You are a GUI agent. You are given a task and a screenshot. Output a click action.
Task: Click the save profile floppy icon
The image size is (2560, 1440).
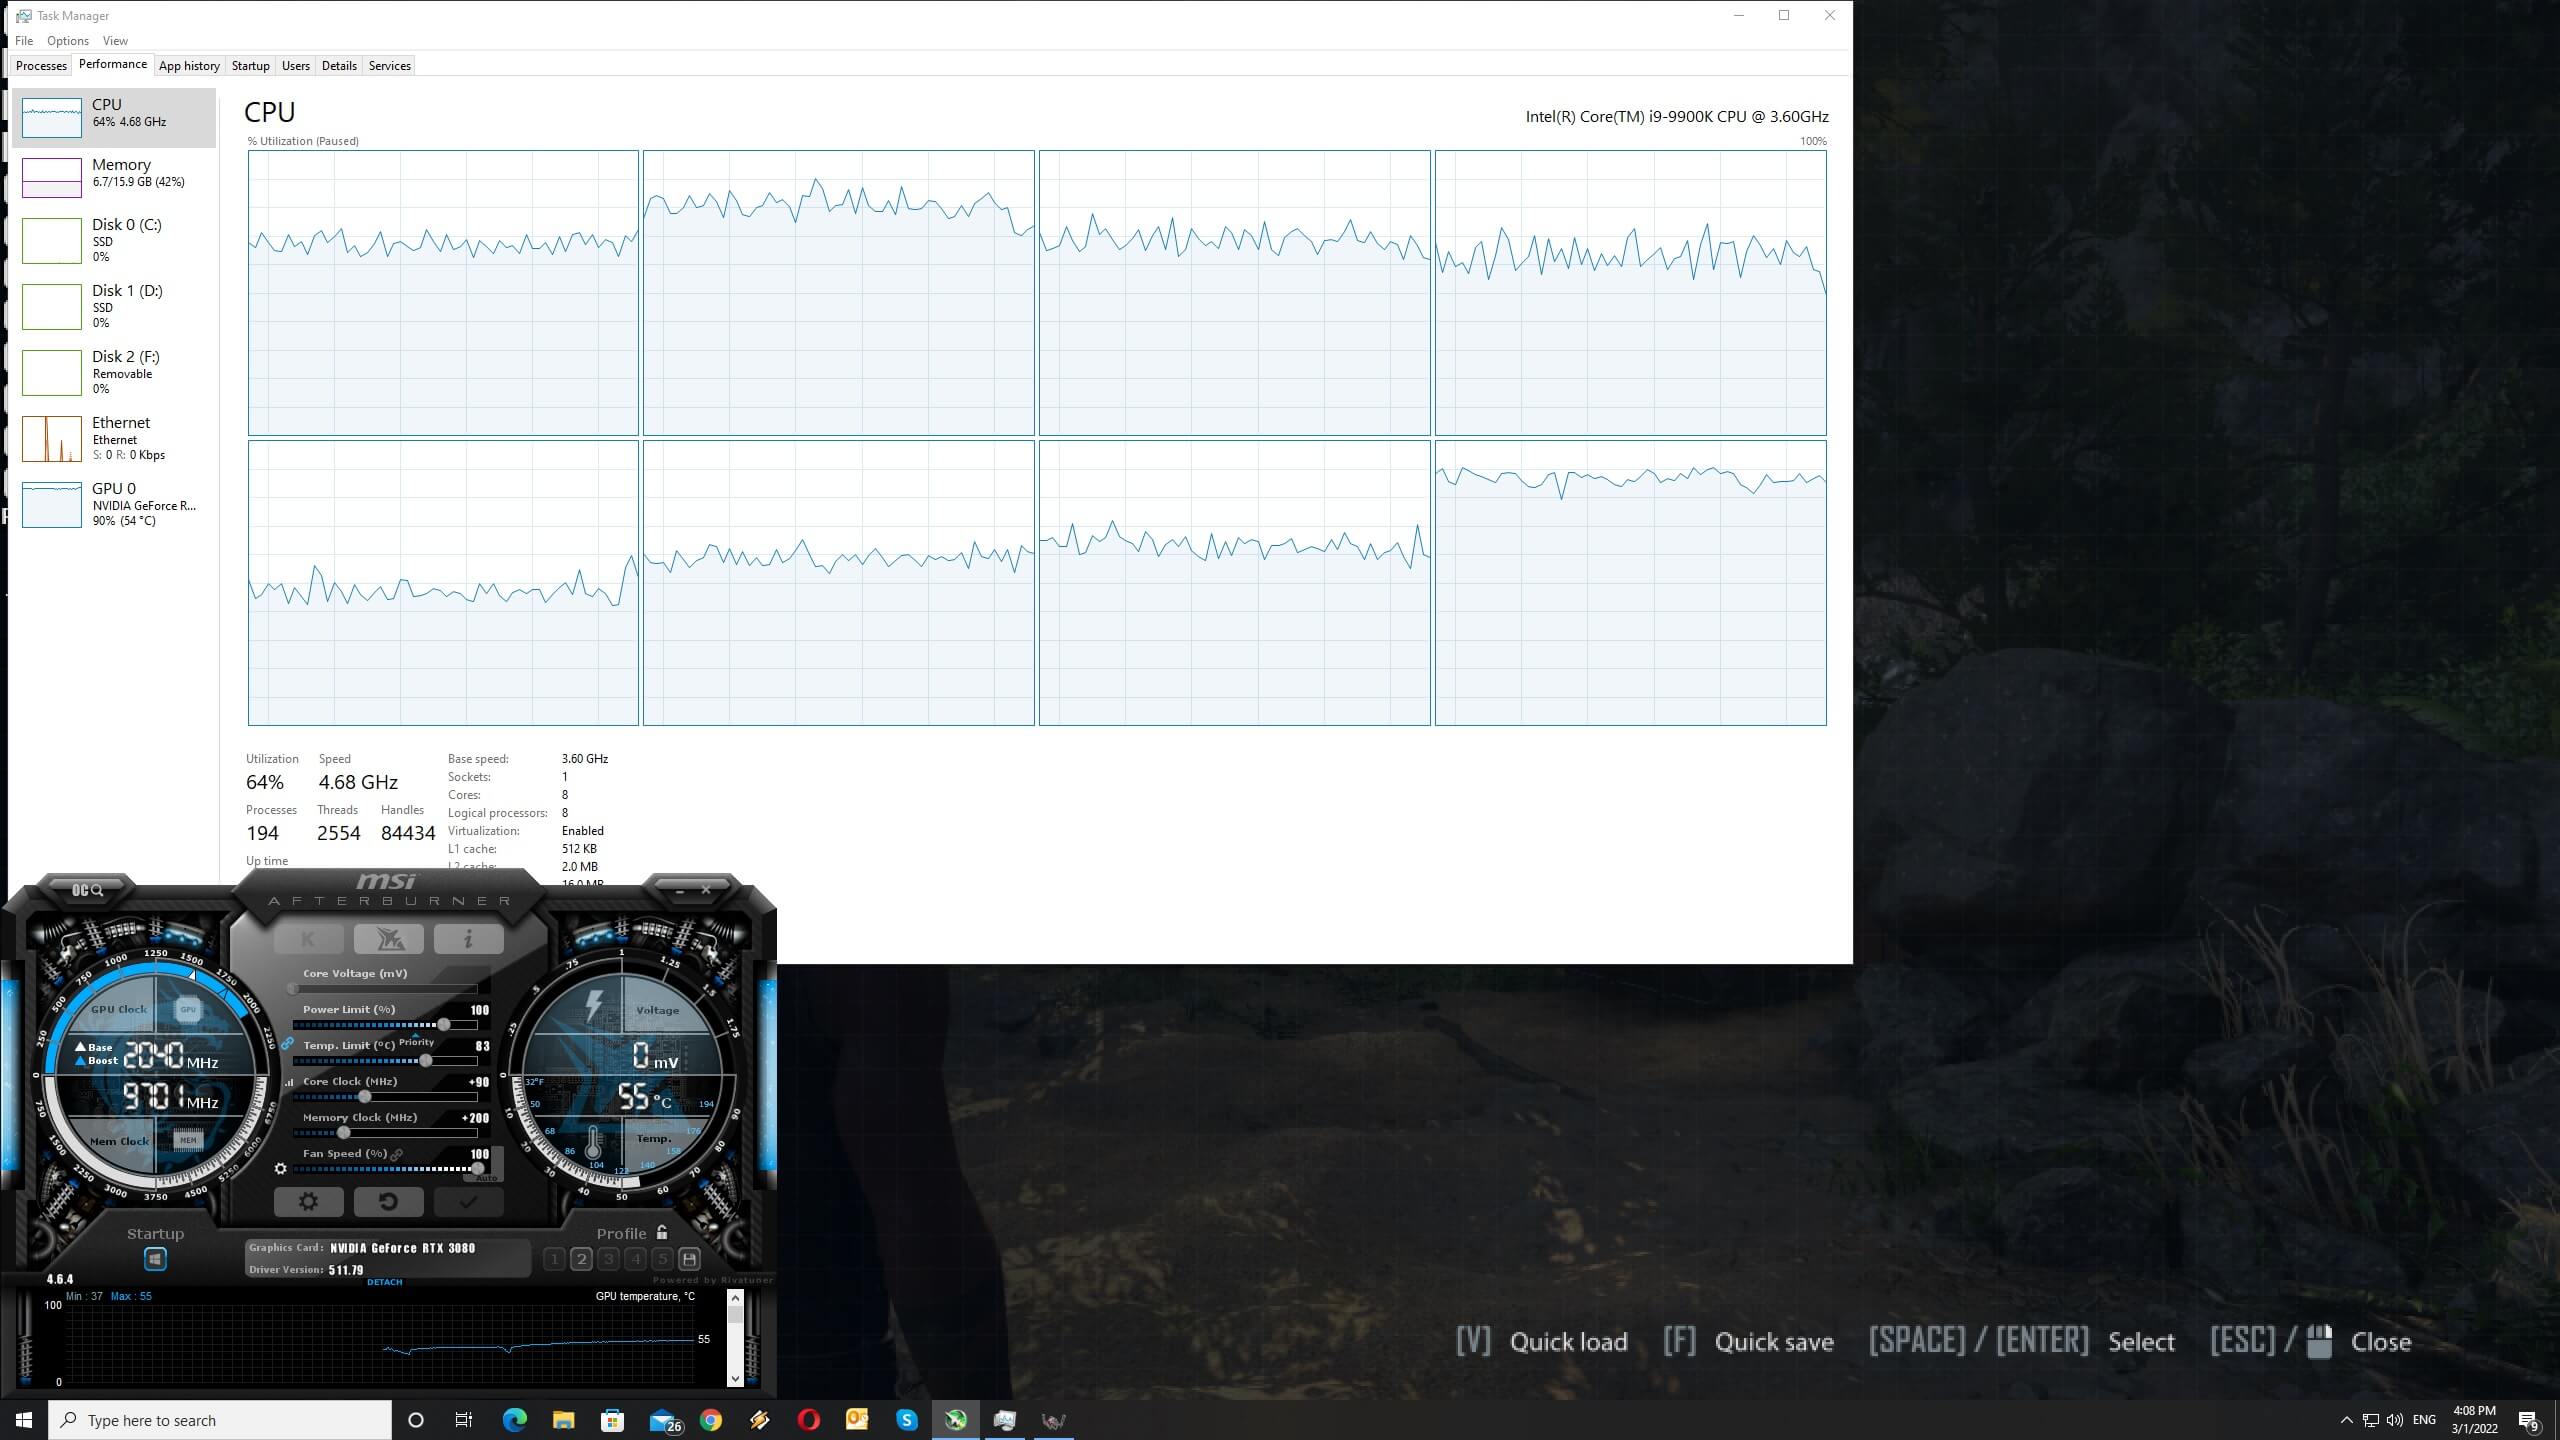tap(689, 1259)
